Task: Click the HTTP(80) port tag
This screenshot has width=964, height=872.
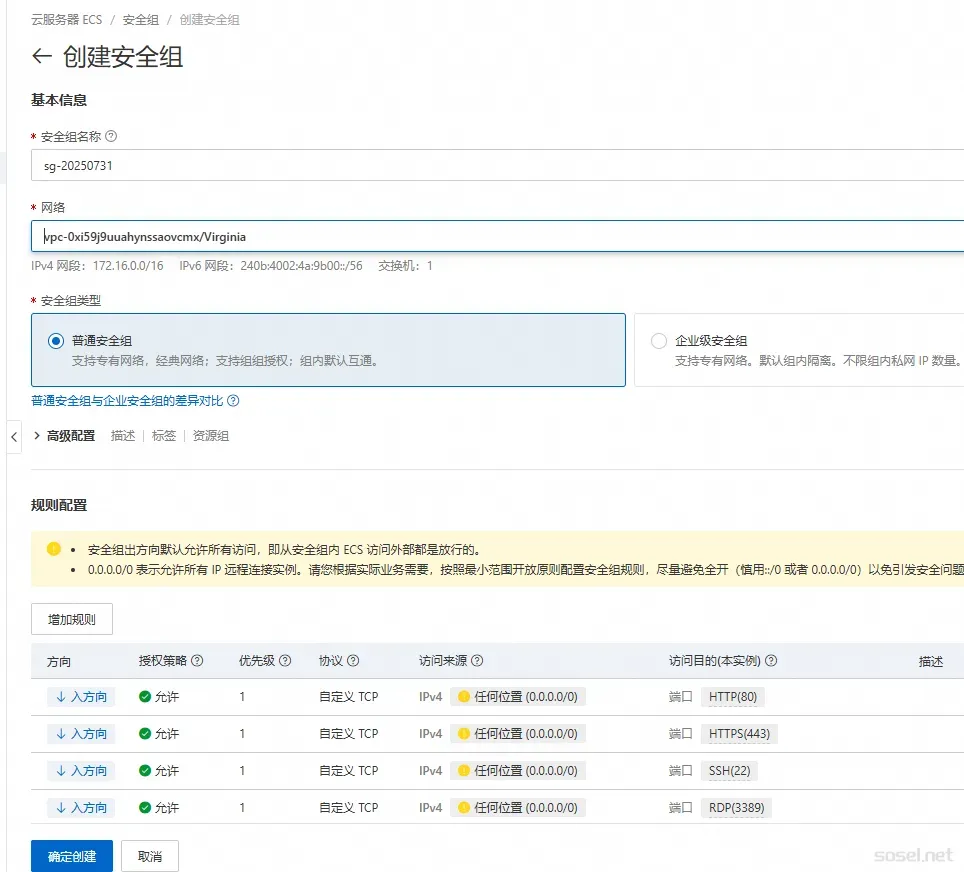Action: [733, 697]
